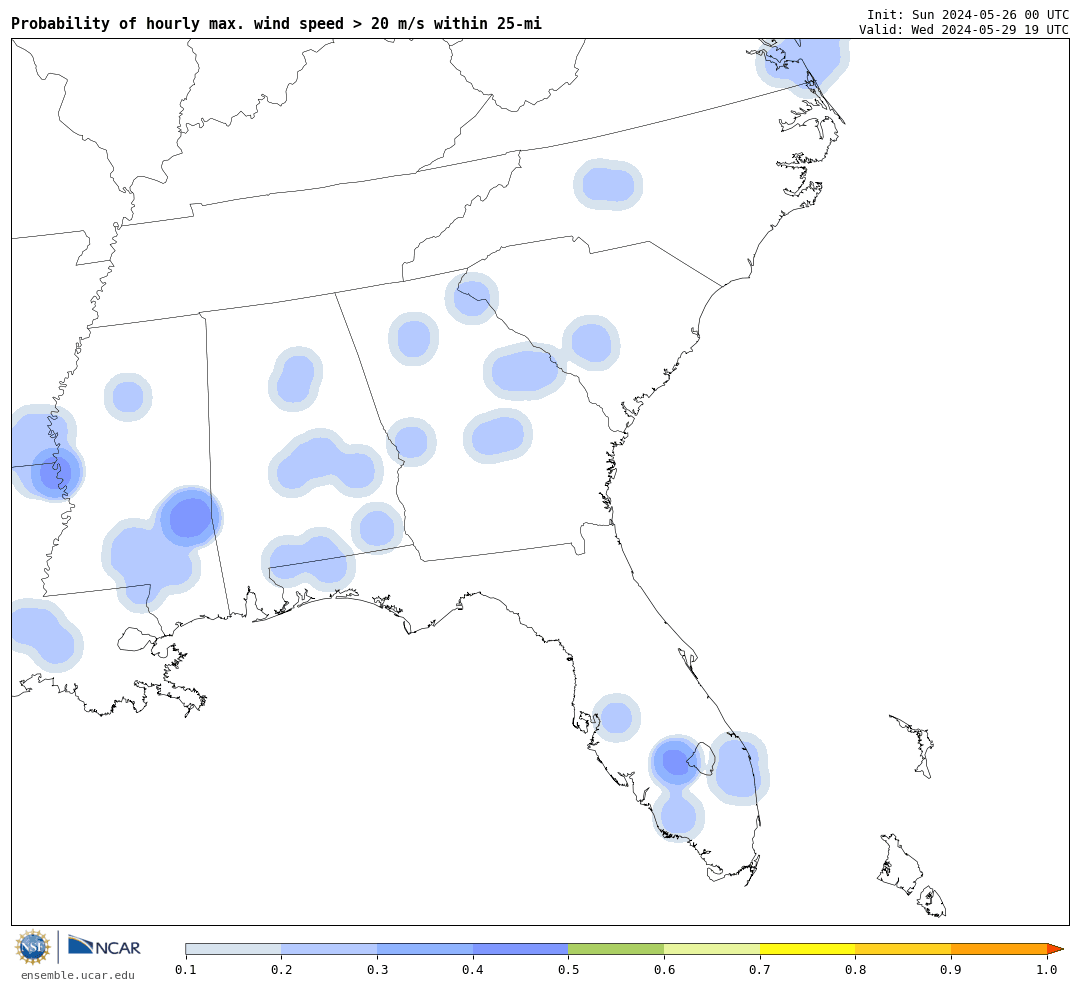Click the Init date text line
The width and height of the screenshot is (1080, 988).
968,14
